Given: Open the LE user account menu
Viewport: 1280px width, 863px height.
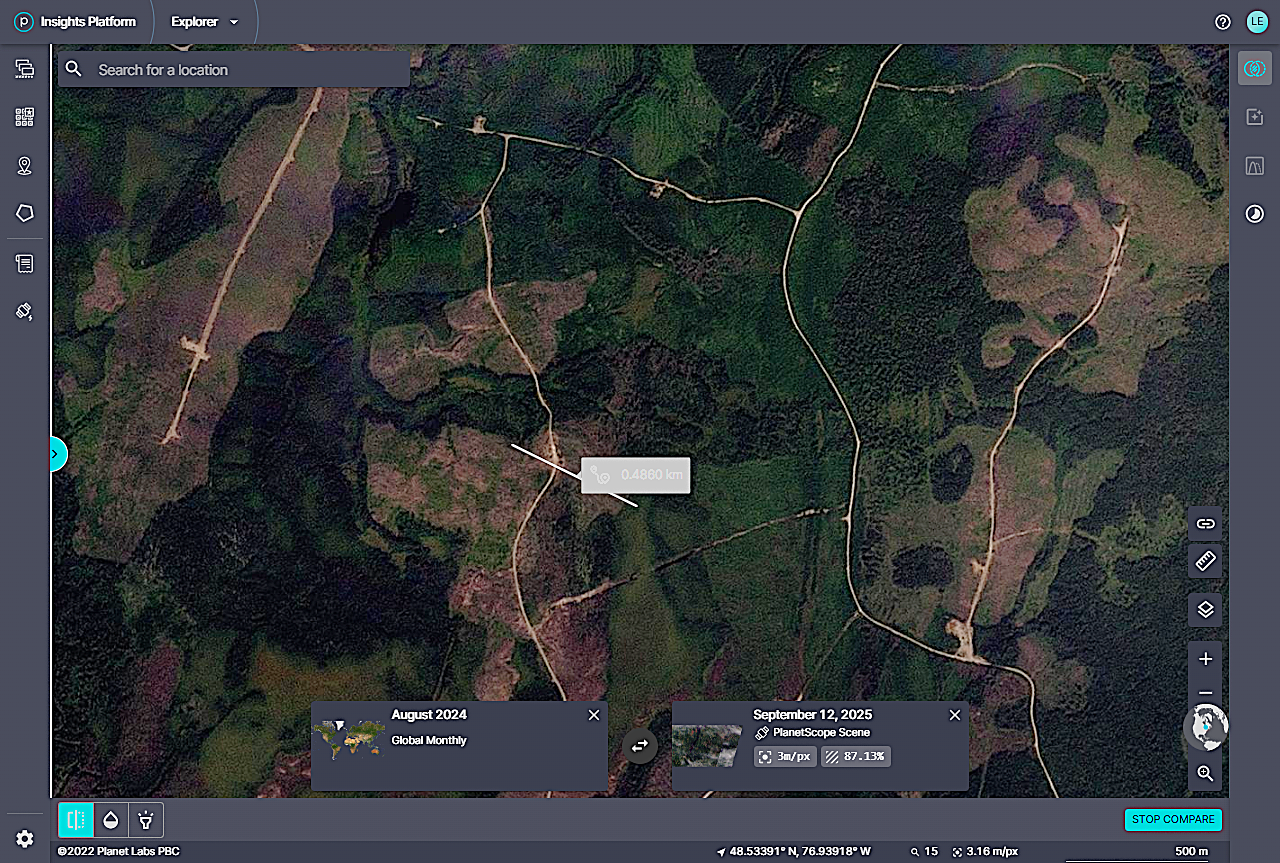Looking at the screenshot, I should point(1256,22).
